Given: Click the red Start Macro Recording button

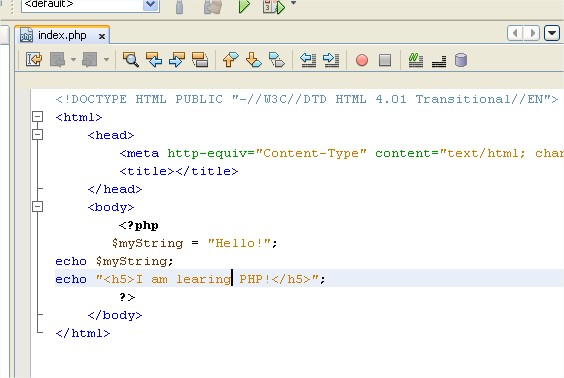Looking at the screenshot, I should click(x=362, y=60).
